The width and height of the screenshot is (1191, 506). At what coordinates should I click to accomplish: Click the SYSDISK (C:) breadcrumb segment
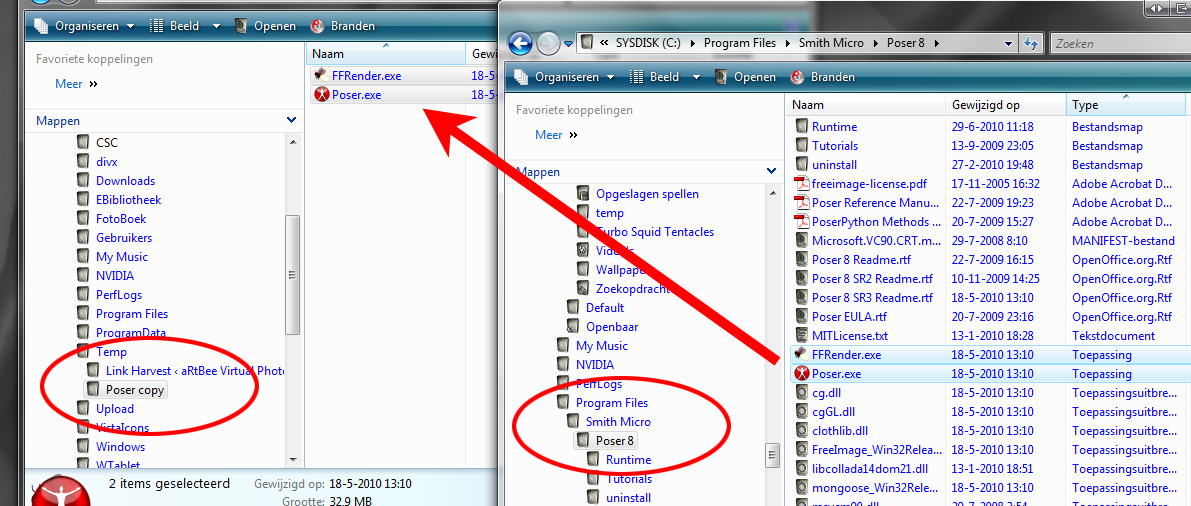coord(649,43)
